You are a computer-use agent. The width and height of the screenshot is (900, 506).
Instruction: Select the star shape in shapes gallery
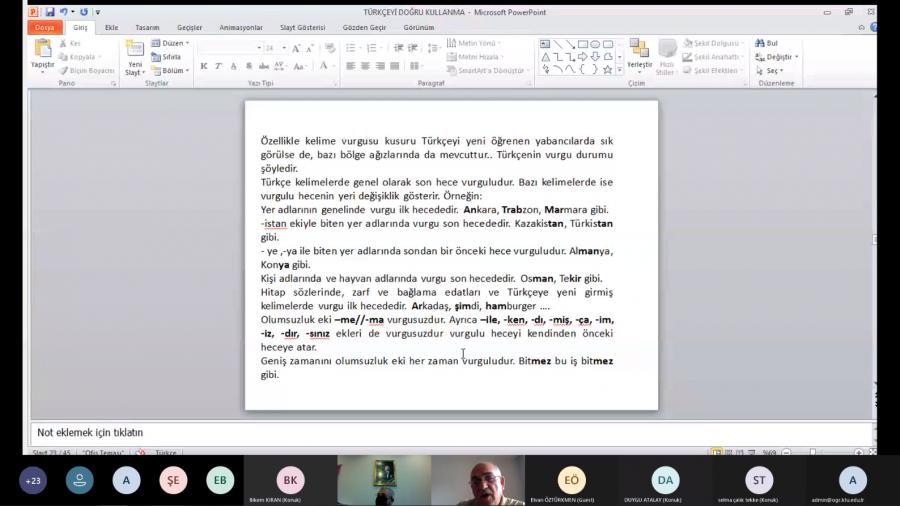click(607, 70)
